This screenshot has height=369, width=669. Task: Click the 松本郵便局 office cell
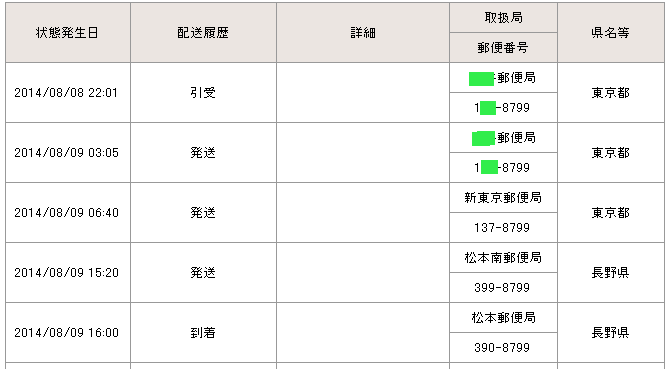[503, 317]
